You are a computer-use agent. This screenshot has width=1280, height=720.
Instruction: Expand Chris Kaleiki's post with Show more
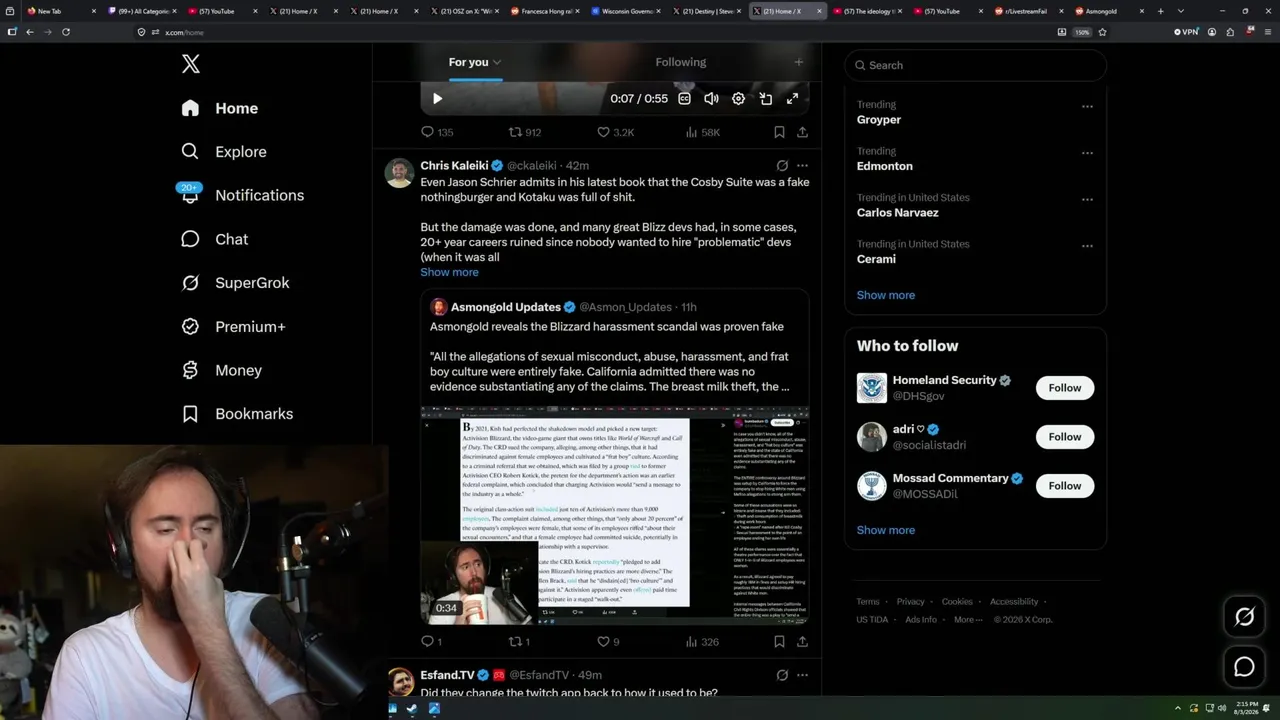tap(449, 272)
